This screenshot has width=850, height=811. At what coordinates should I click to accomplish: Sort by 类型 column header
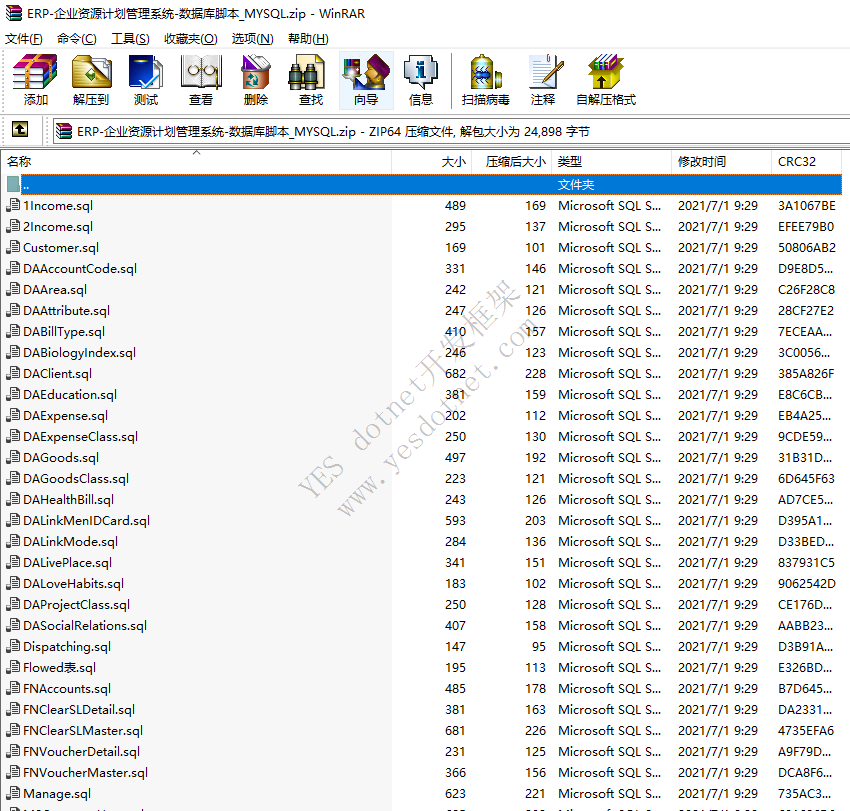pos(611,162)
